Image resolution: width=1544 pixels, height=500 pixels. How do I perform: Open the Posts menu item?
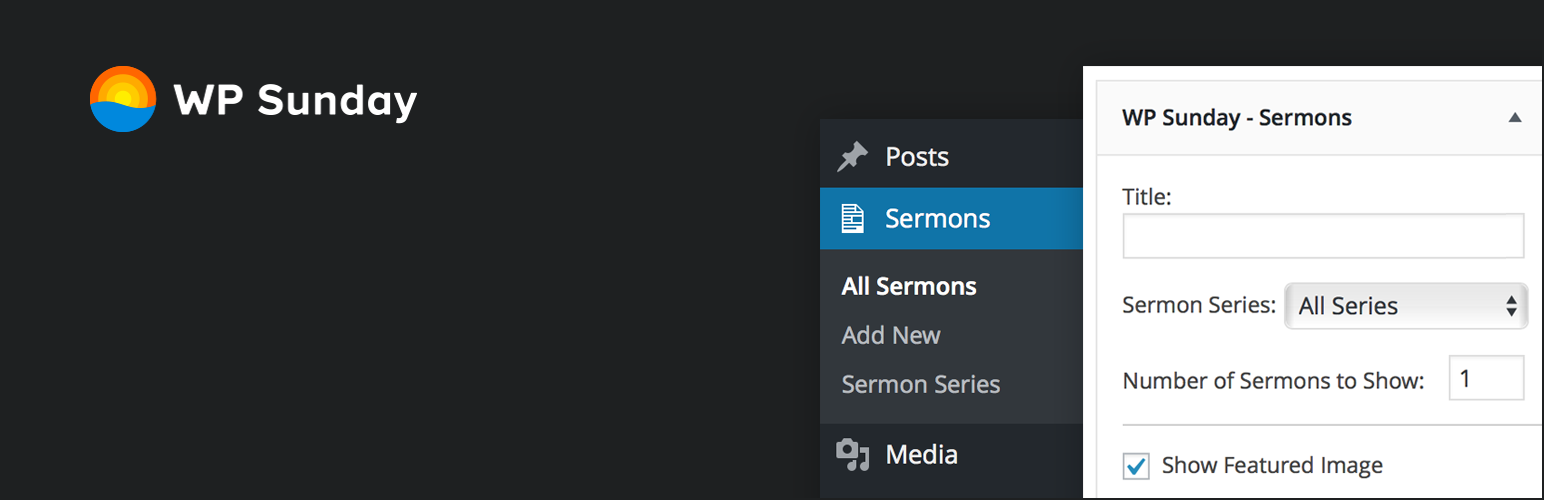917,157
